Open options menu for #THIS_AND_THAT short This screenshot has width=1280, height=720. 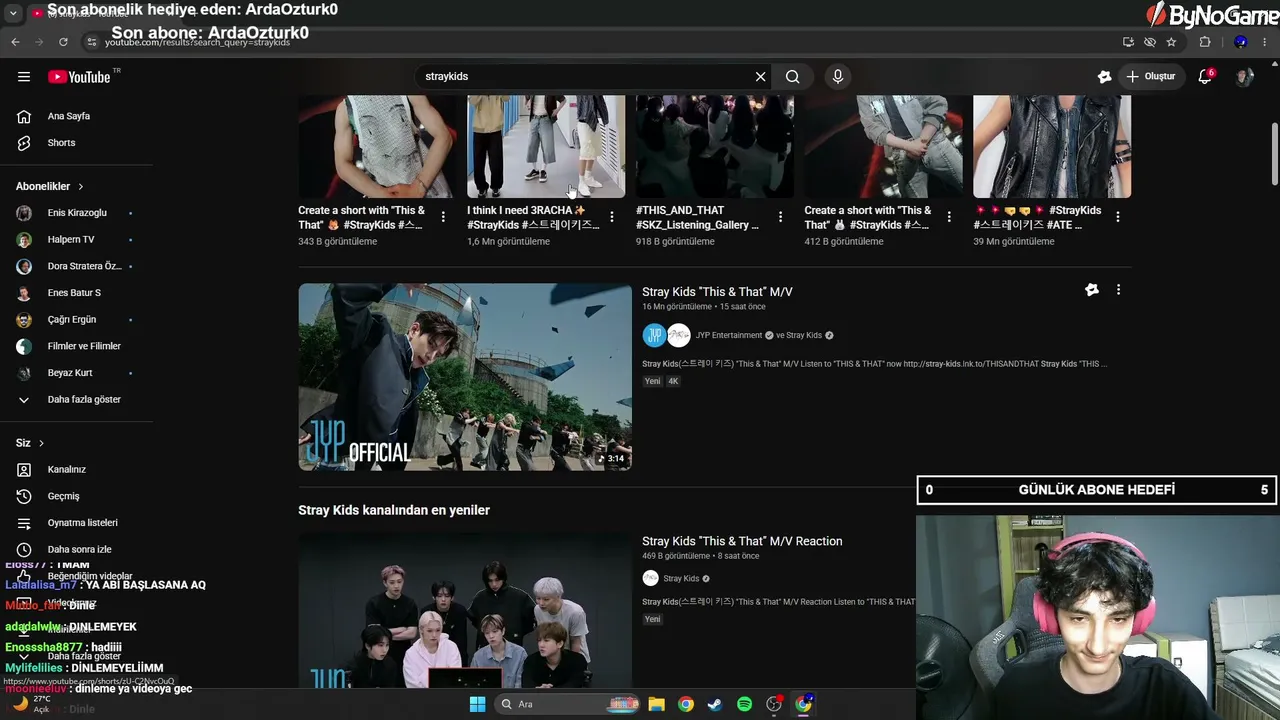pos(780,217)
